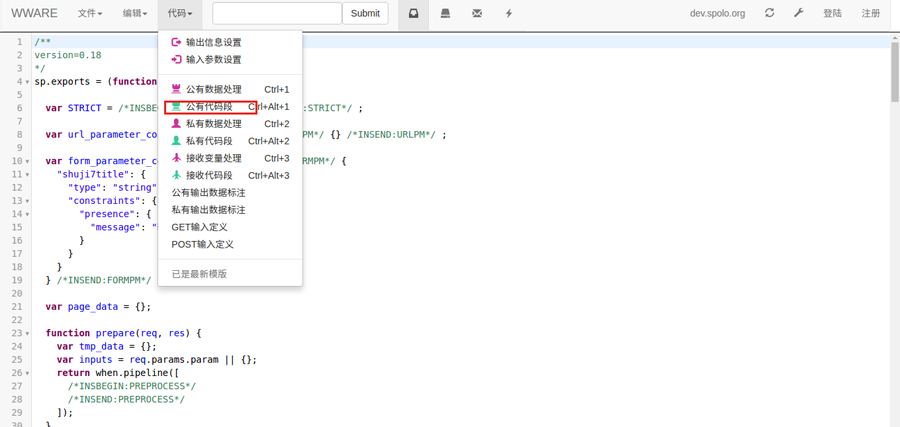Click the 输入参数设置 import icon
The width and height of the screenshot is (900, 427).
pos(177,59)
